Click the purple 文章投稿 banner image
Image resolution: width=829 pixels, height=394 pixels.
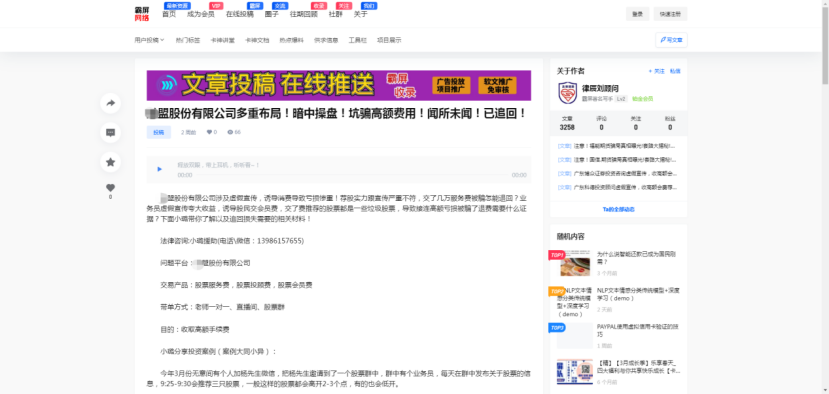[x=338, y=85]
